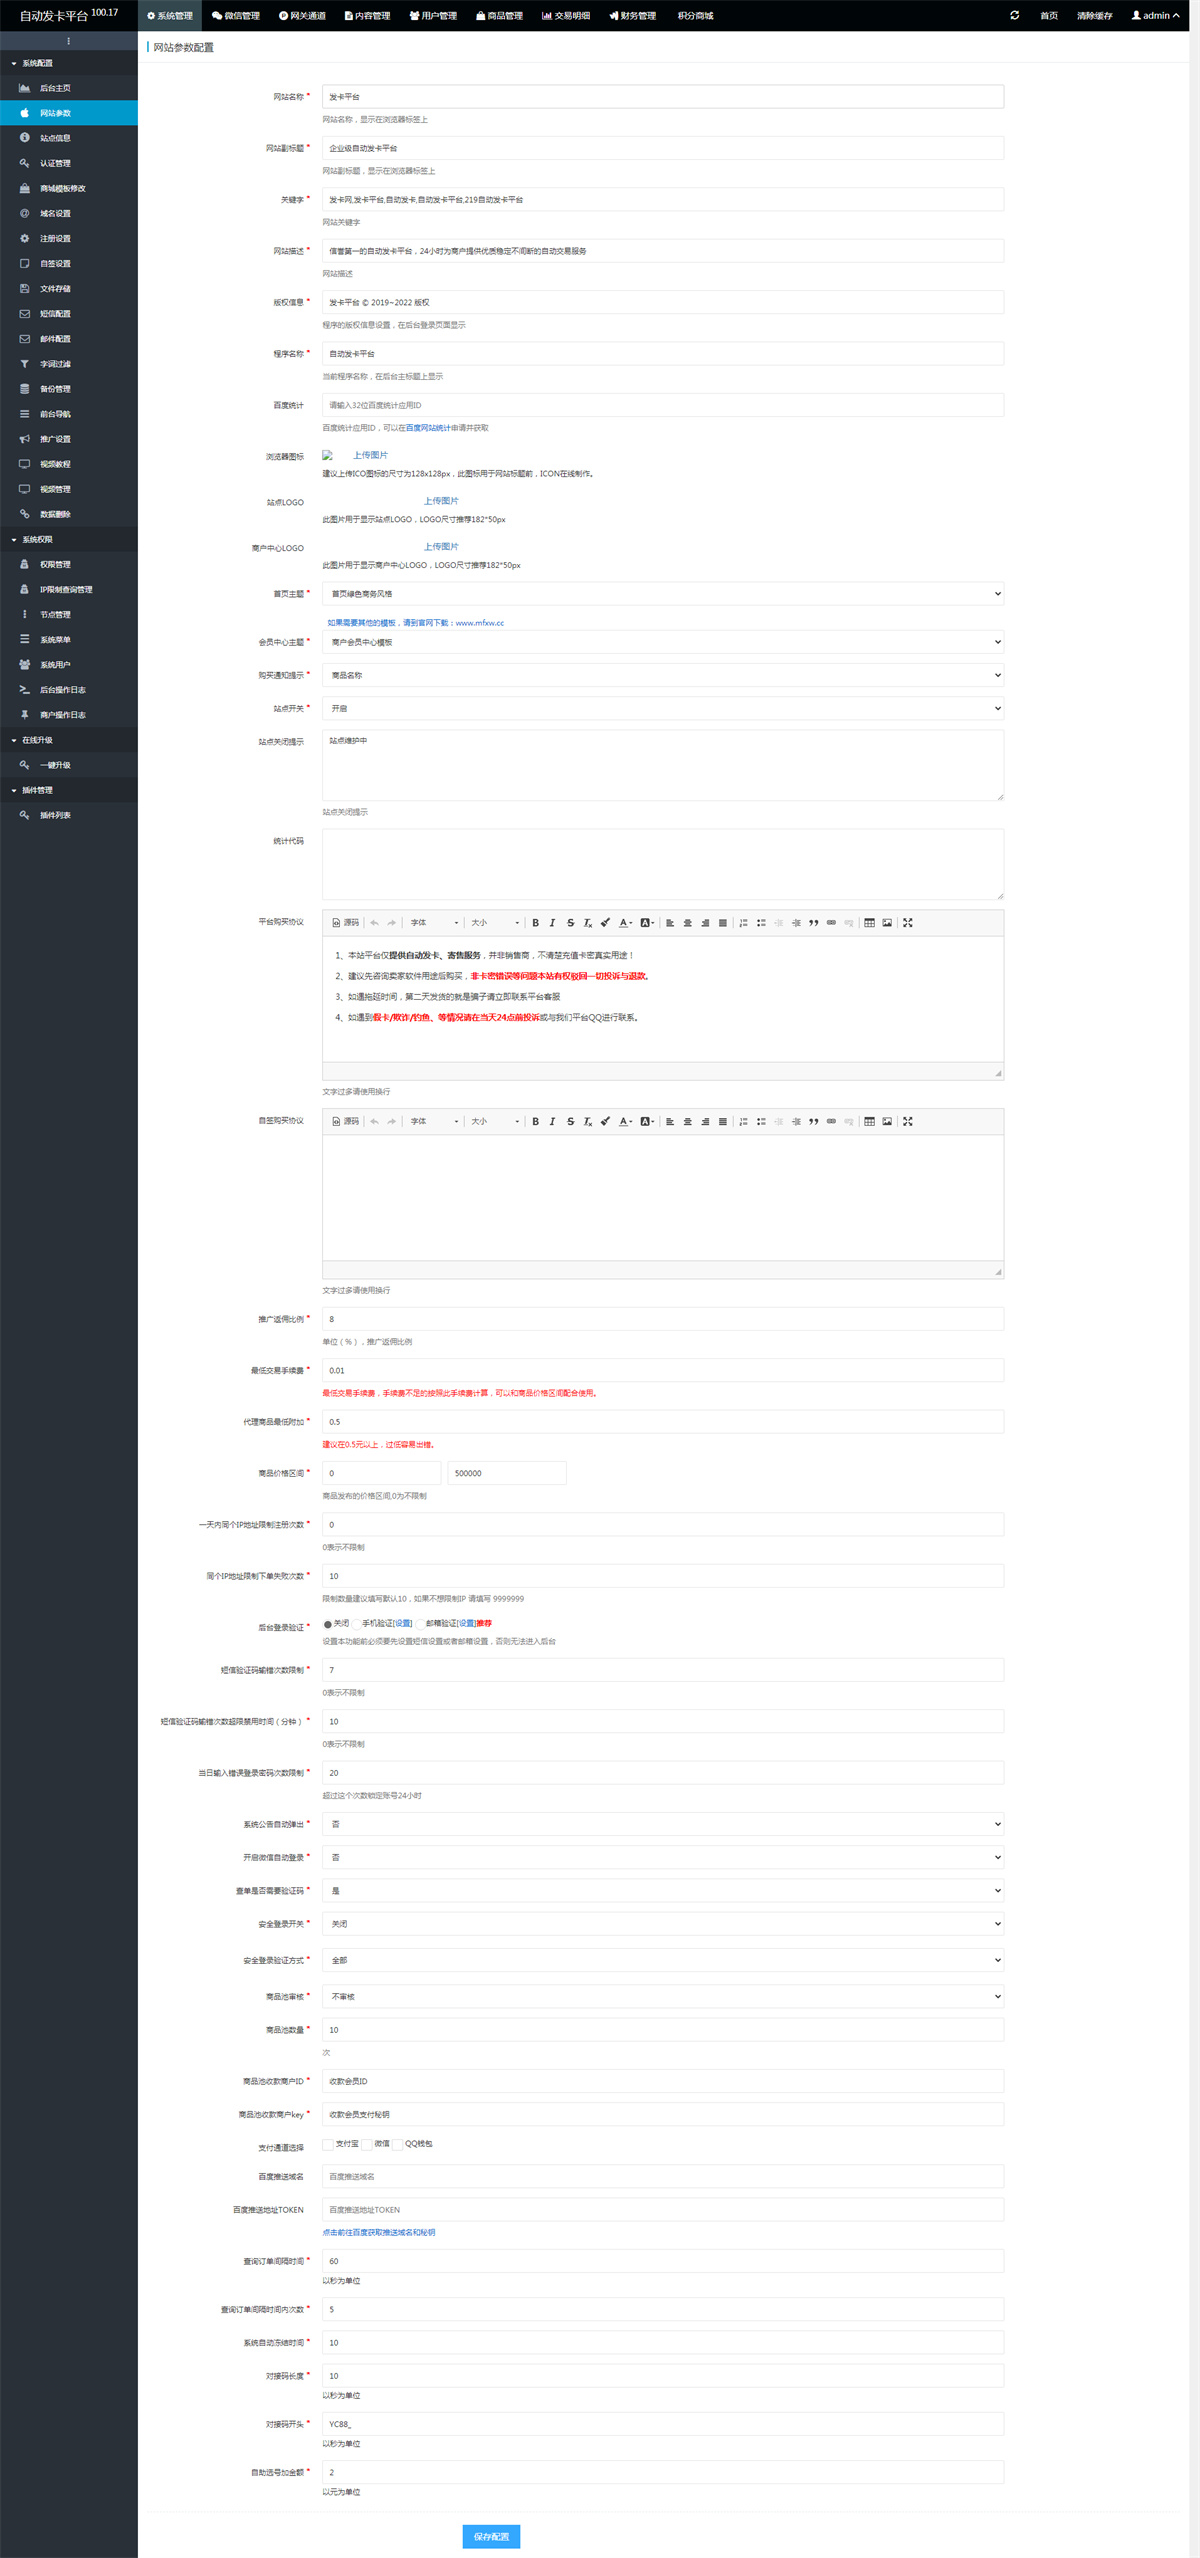Open the 商品管理 top menu
The width and height of the screenshot is (1200, 2558).
[499, 16]
